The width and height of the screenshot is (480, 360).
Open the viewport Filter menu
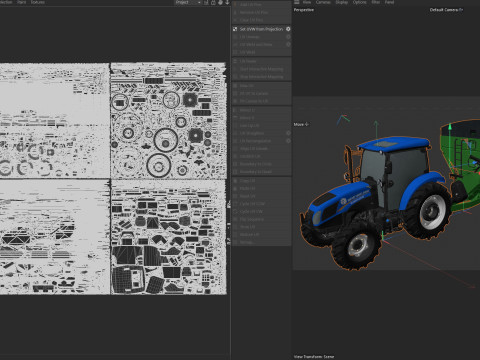point(376,2)
